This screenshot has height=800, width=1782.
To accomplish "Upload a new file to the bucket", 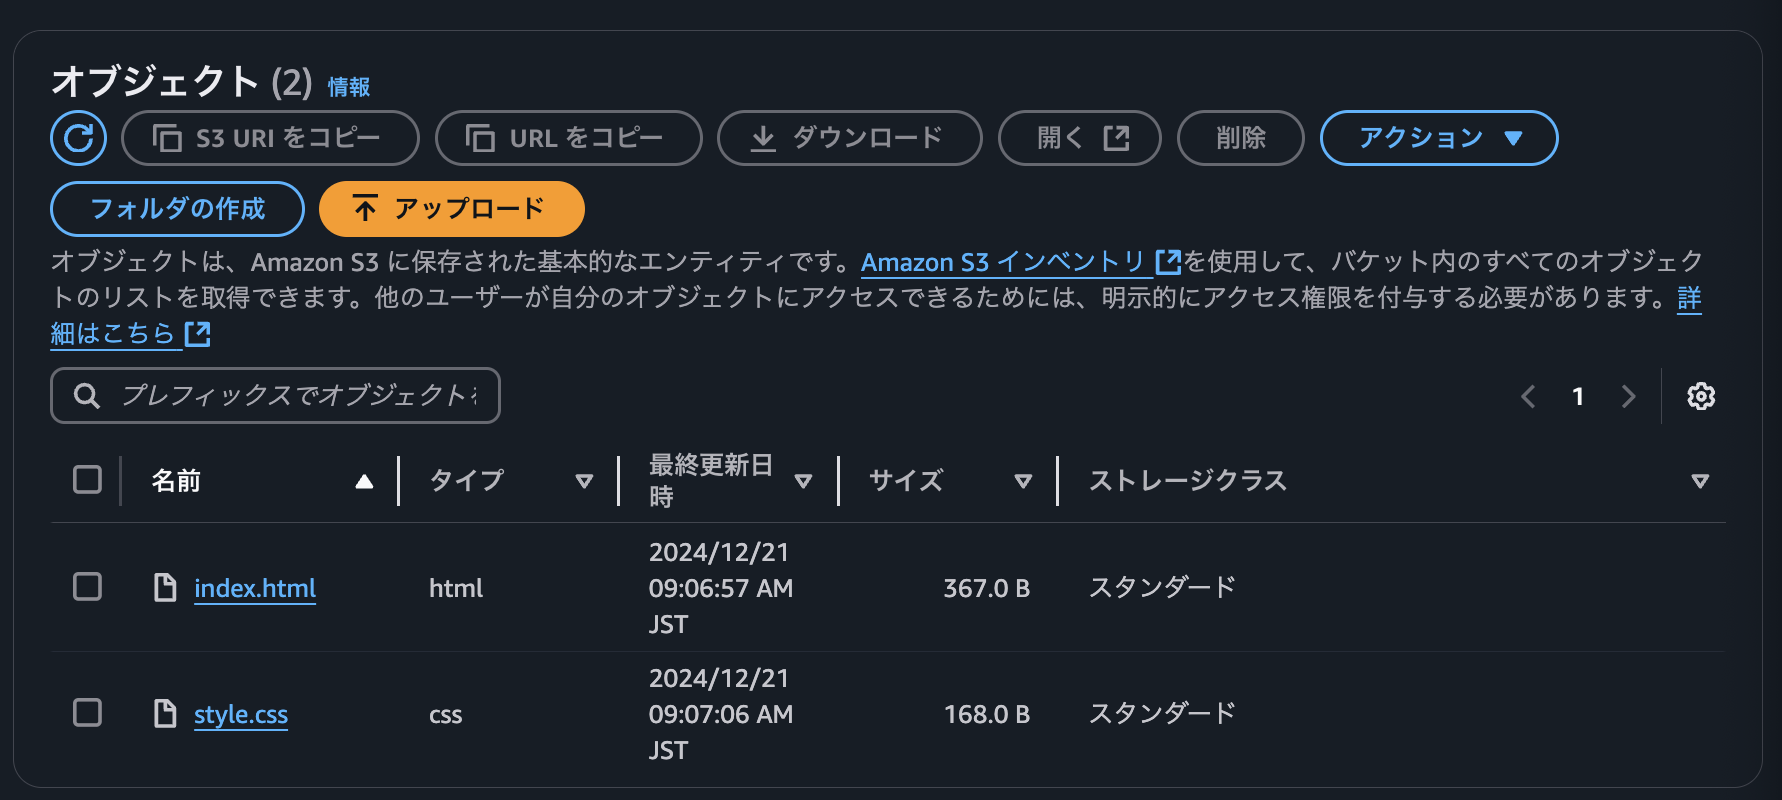I will [x=451, y=209].
